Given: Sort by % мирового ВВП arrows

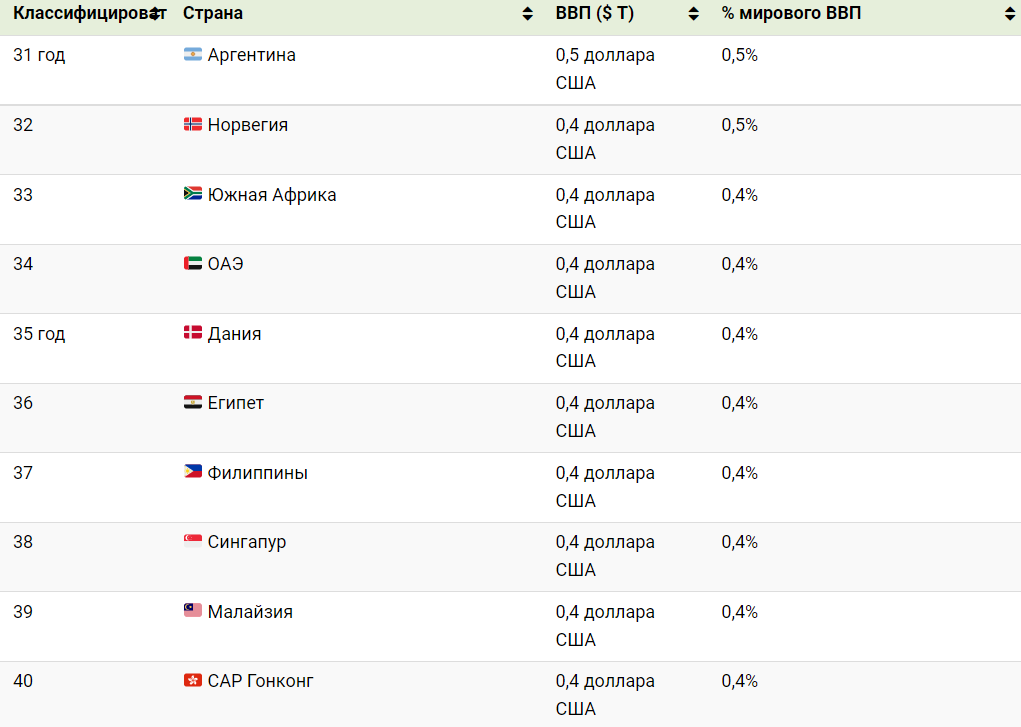Looking at the screenshot, I should point(1009,15).
